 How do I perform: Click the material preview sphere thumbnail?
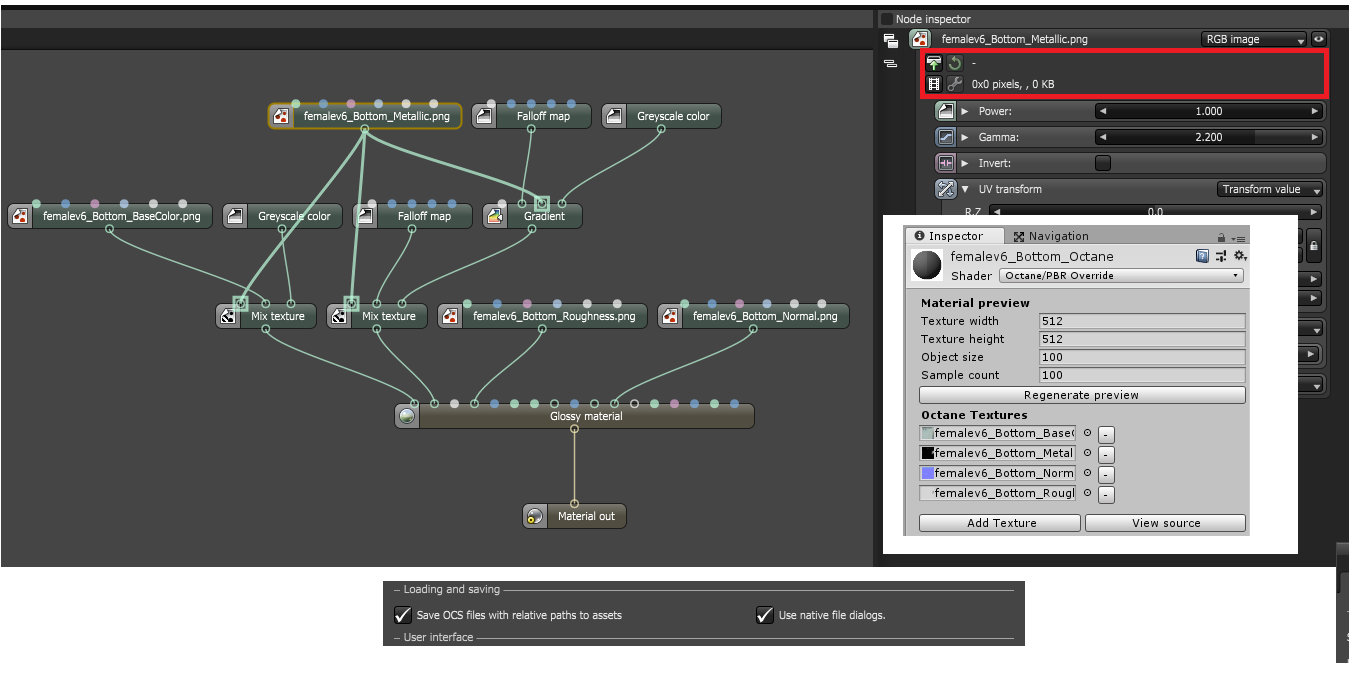click(928, 265)
